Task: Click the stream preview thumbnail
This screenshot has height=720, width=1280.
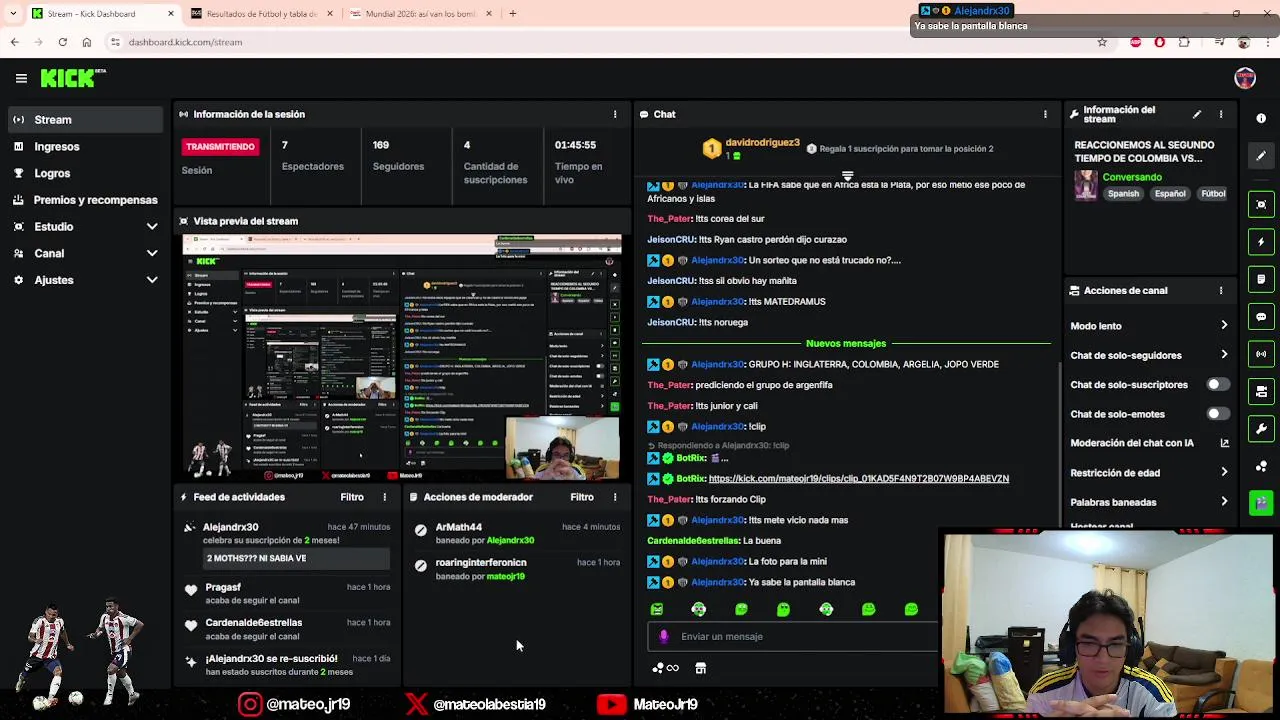Action: [x=402, y=358]
